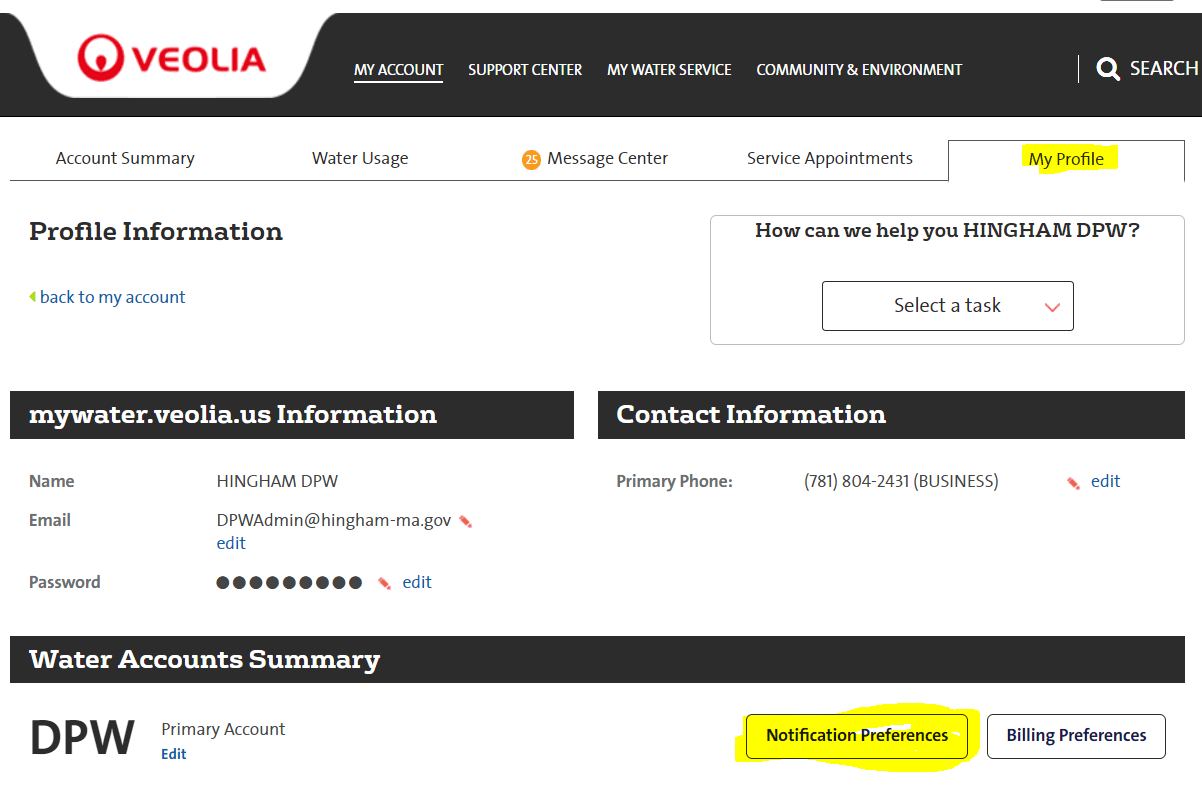Click the 'edit' link under the email address

[230, 543]
